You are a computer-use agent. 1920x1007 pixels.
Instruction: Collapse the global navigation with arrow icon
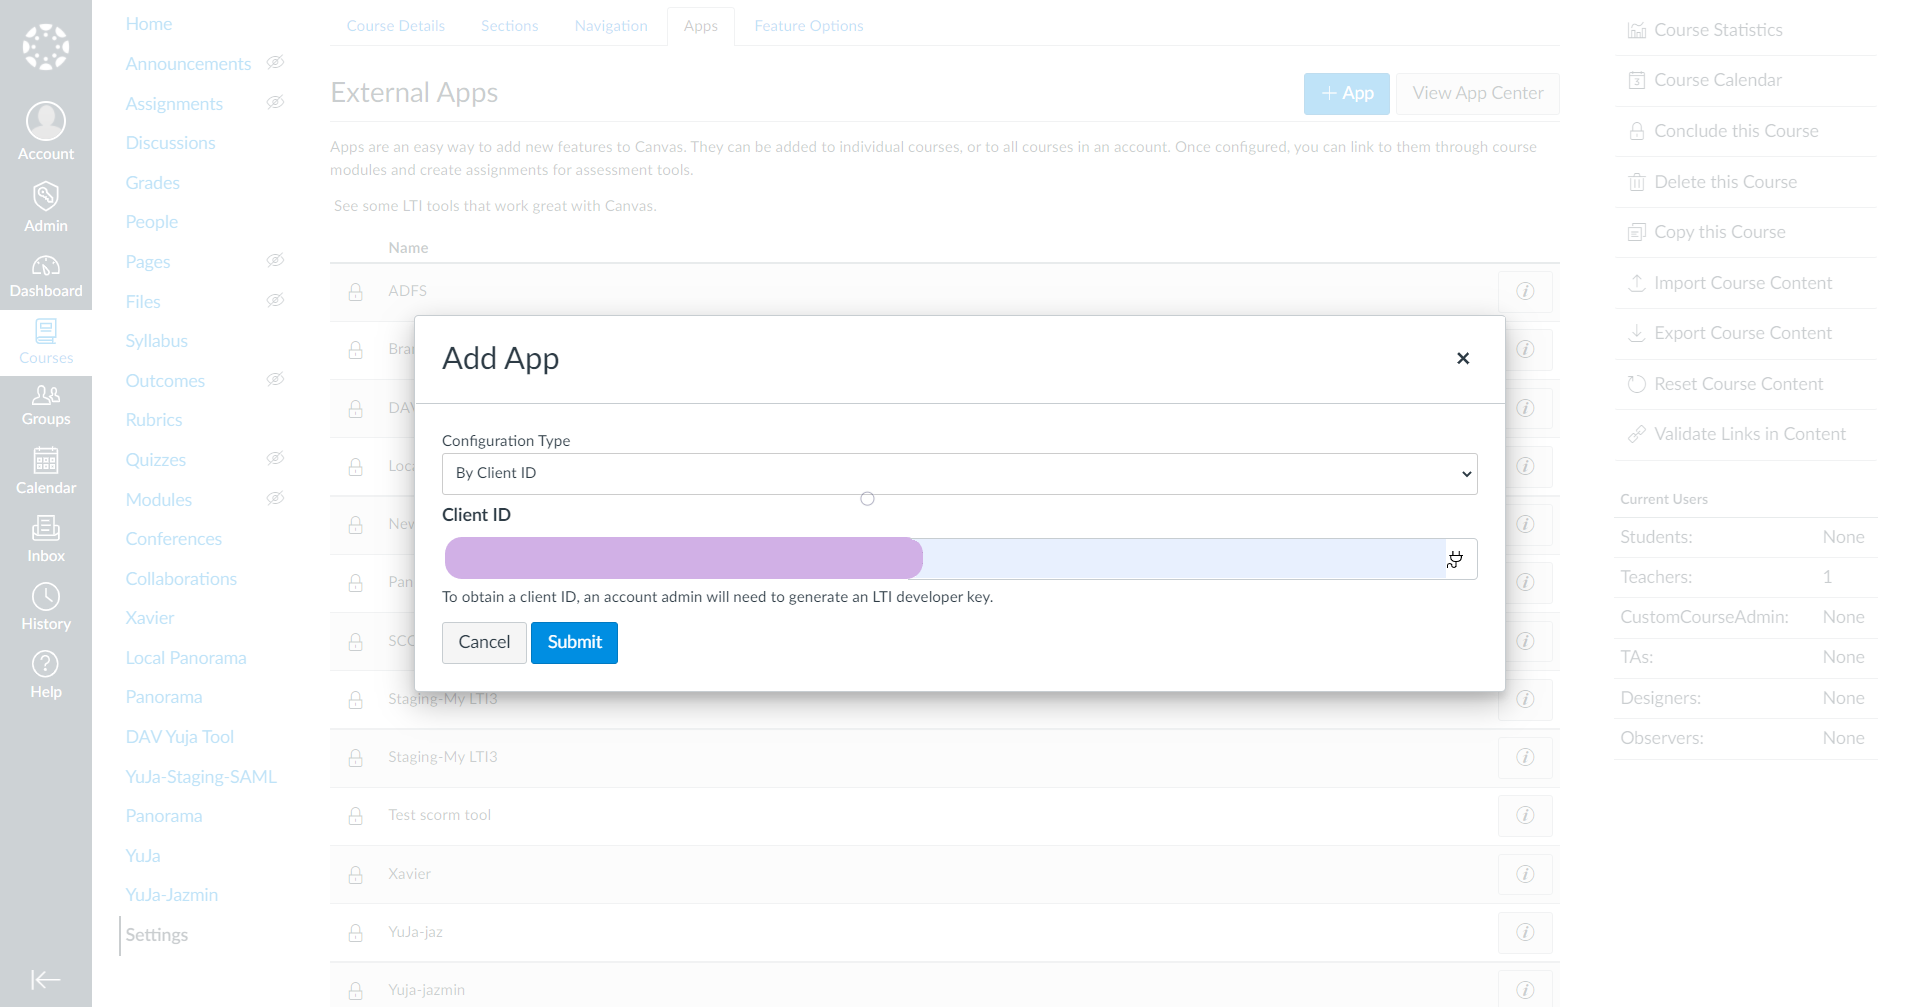[x=46, y=979]
